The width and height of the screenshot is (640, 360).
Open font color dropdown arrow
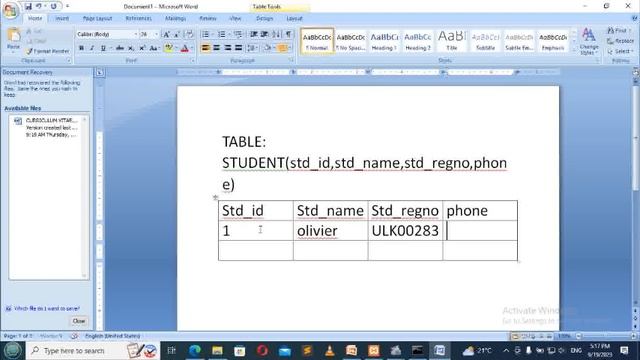coord(192,48)
